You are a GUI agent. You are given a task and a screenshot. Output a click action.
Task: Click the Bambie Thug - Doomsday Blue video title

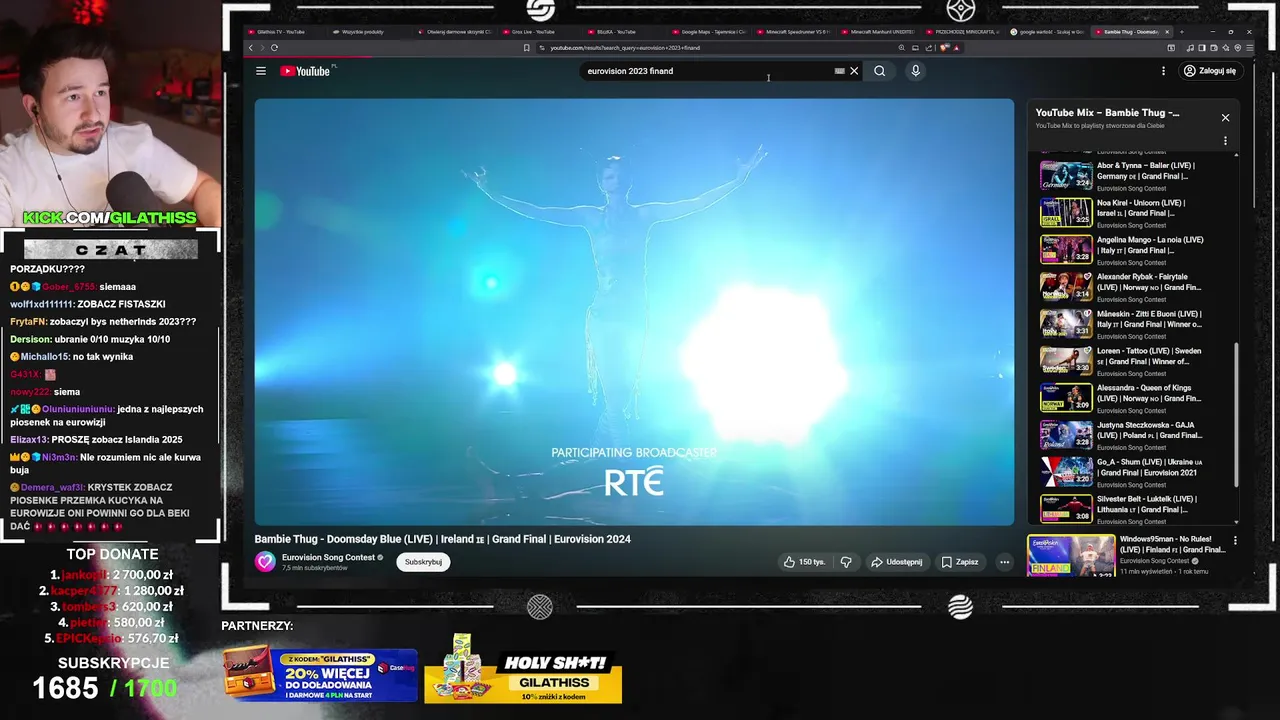coord(442,539)
